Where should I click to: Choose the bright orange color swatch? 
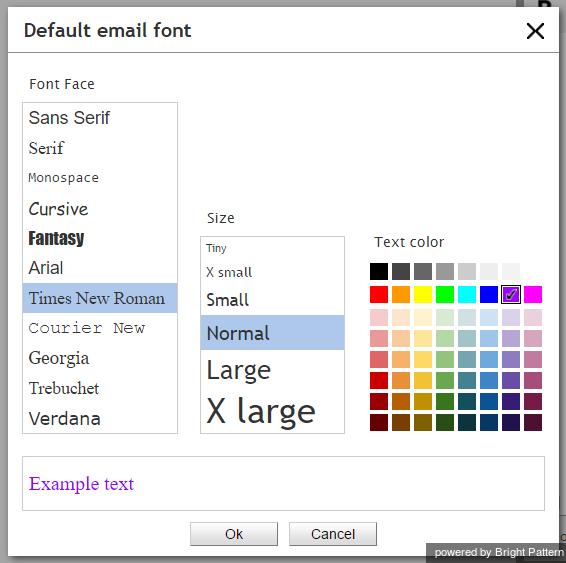tap(401, 294)
